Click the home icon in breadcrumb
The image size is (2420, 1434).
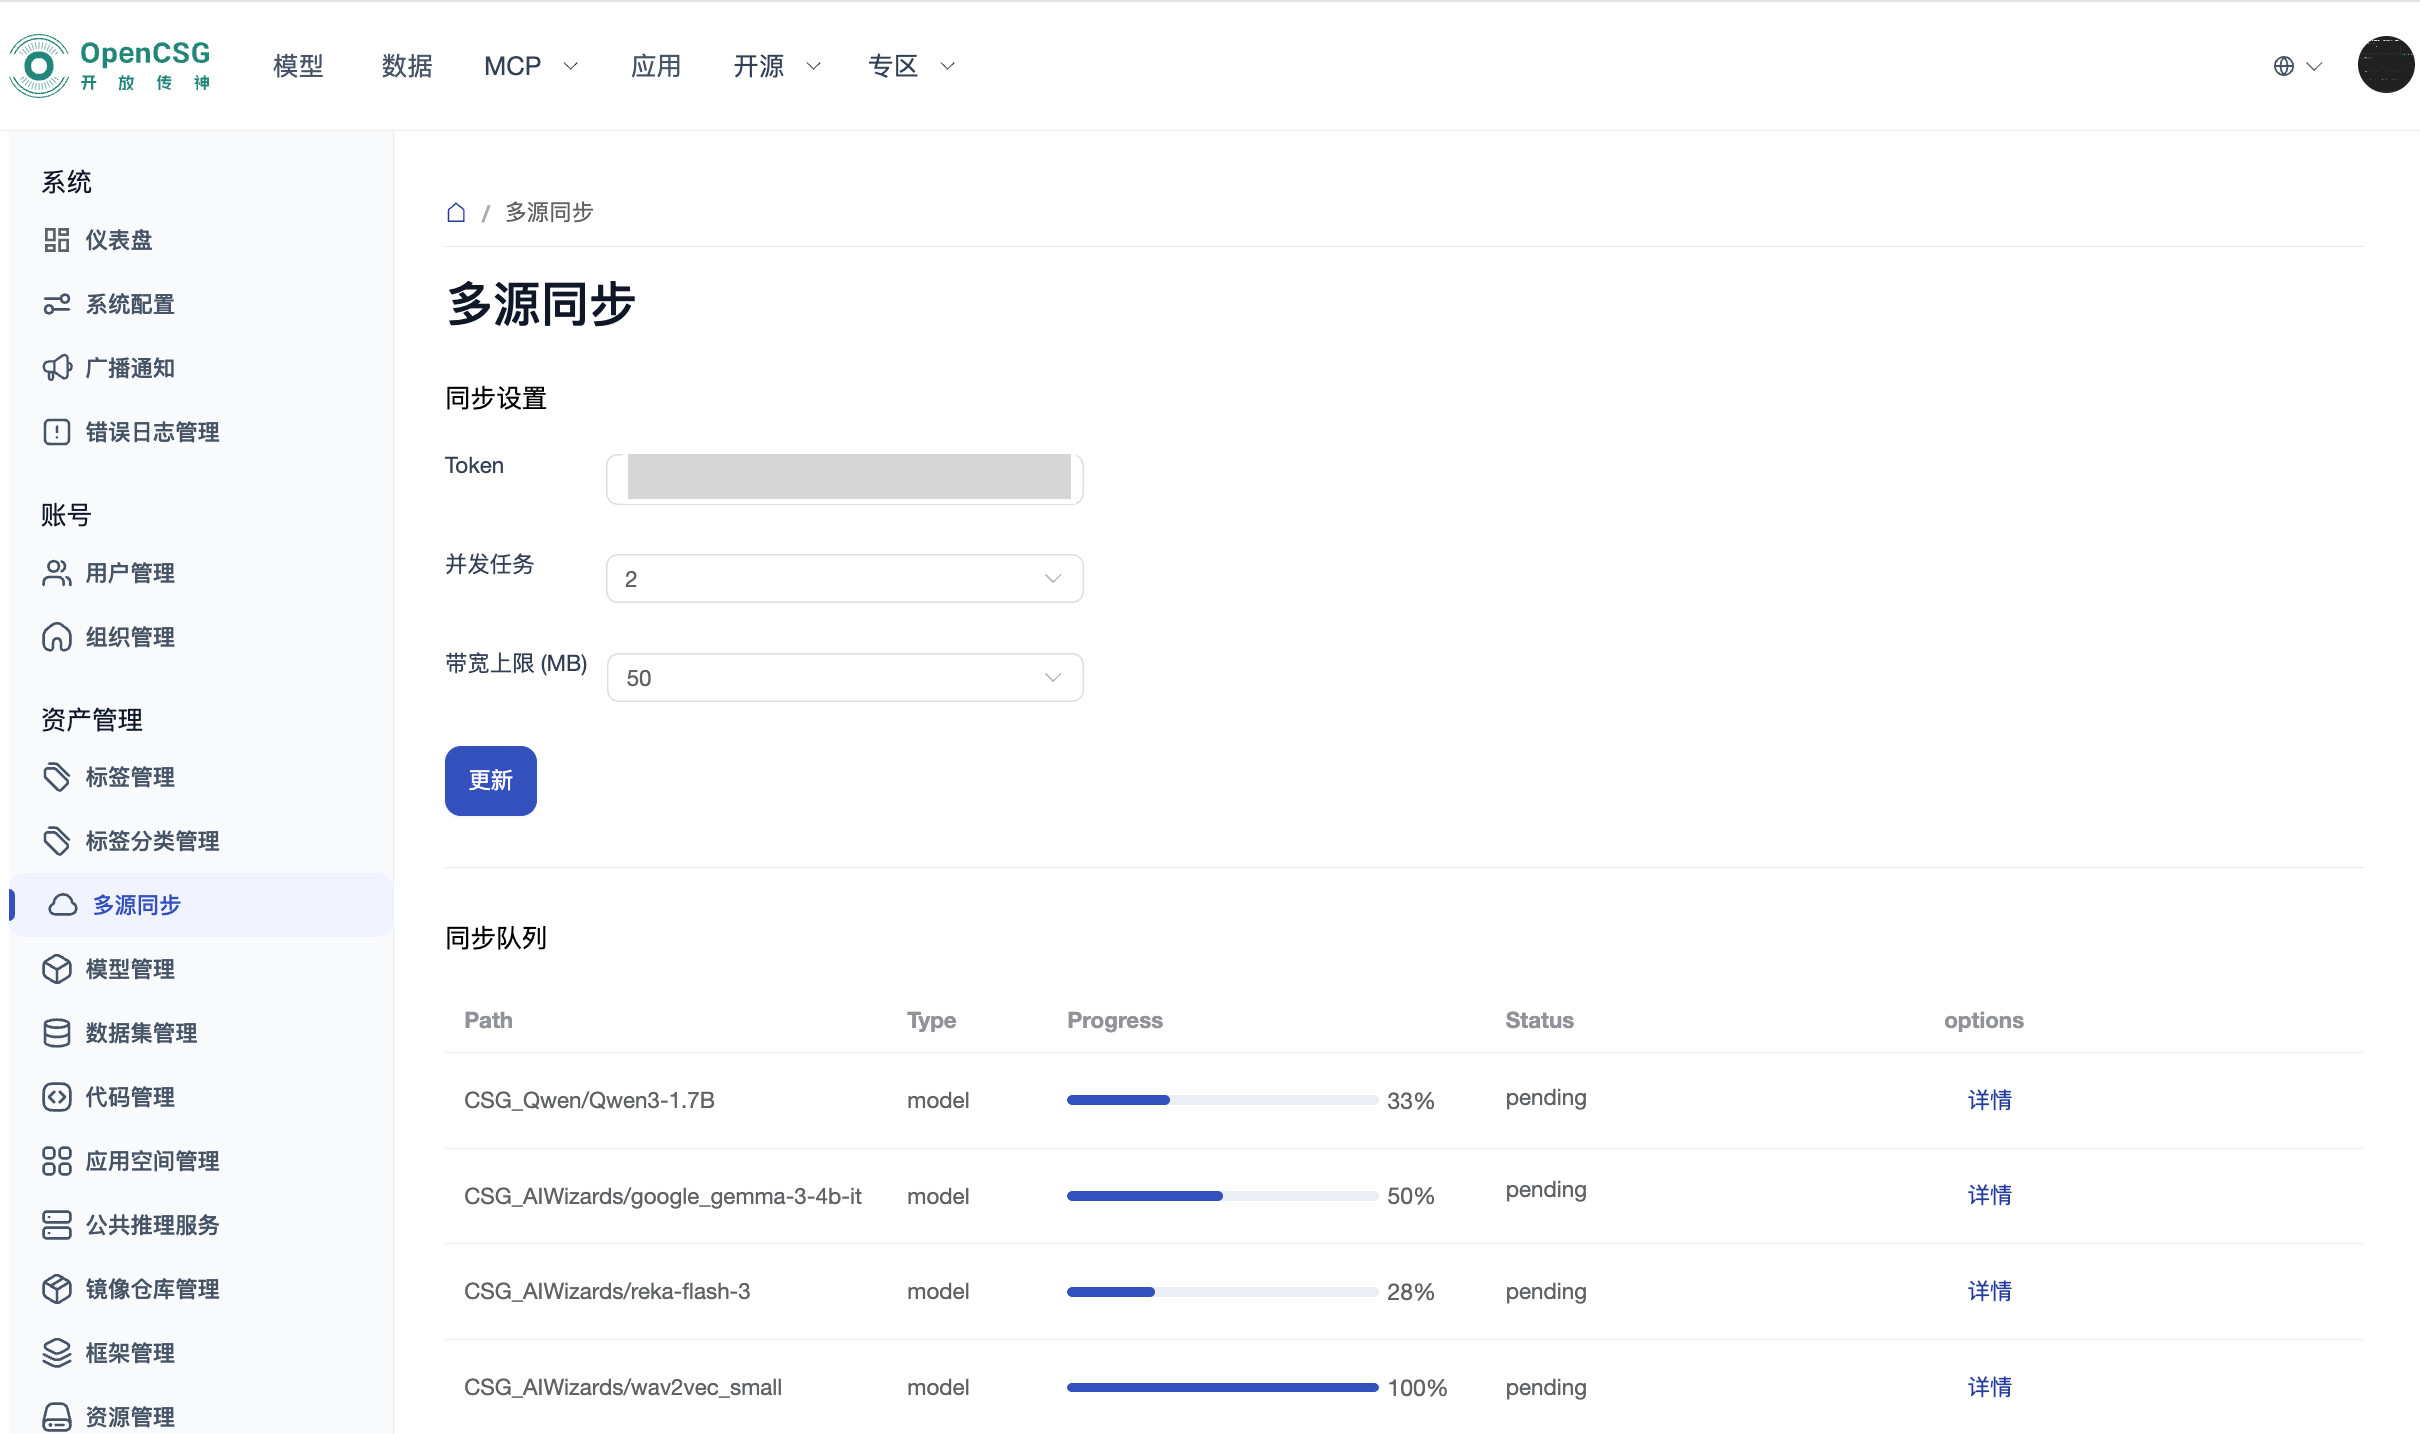click(x=456, y=212)
